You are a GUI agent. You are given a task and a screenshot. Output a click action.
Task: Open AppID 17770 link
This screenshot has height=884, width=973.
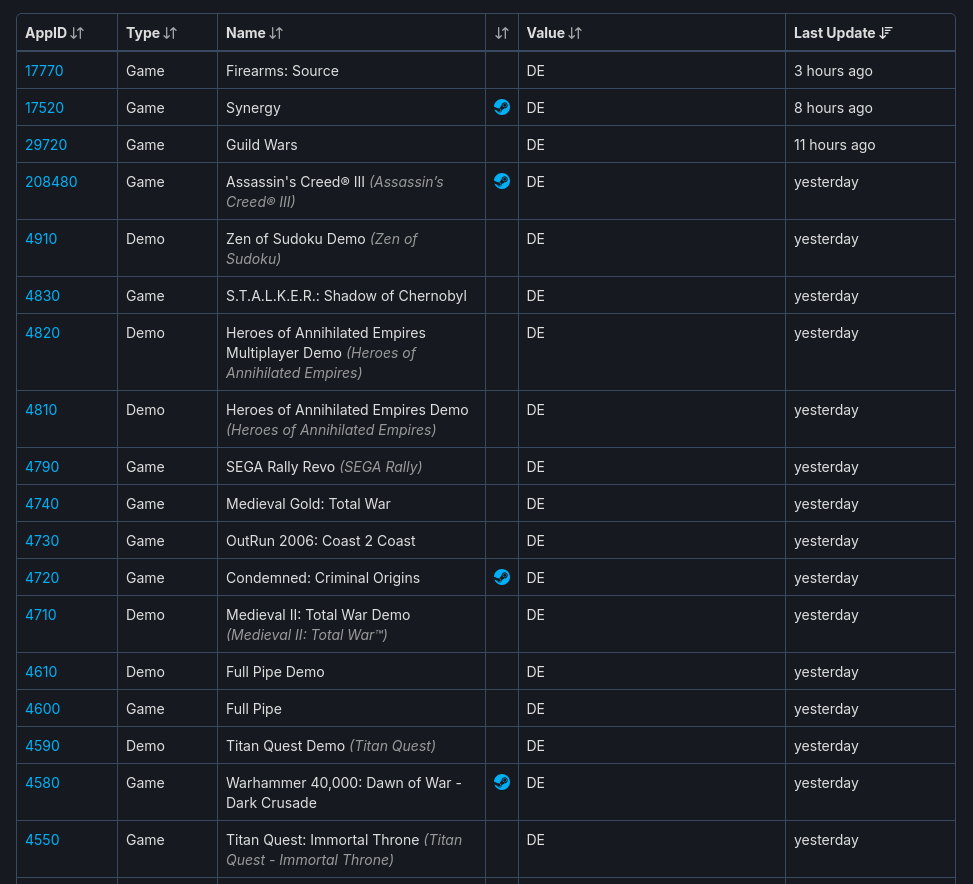(44, 71)
